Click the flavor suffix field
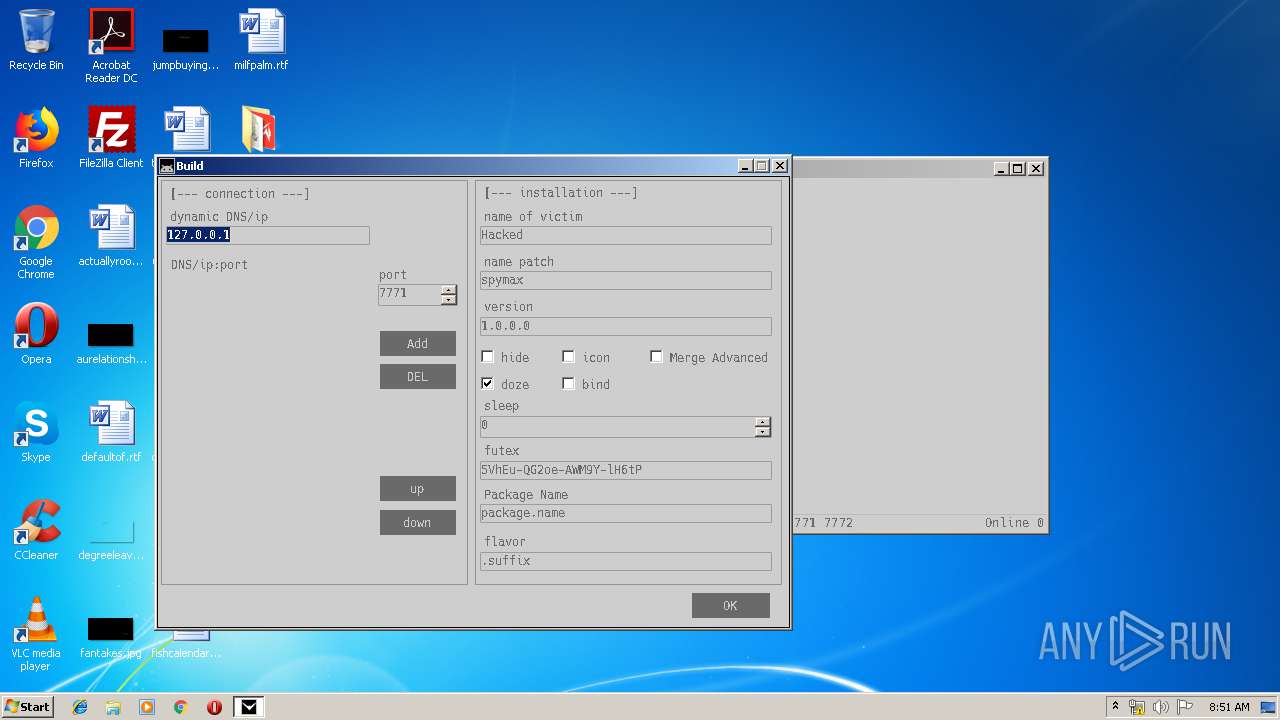This screenshot has height=720, width=1280. click(626, 561)
